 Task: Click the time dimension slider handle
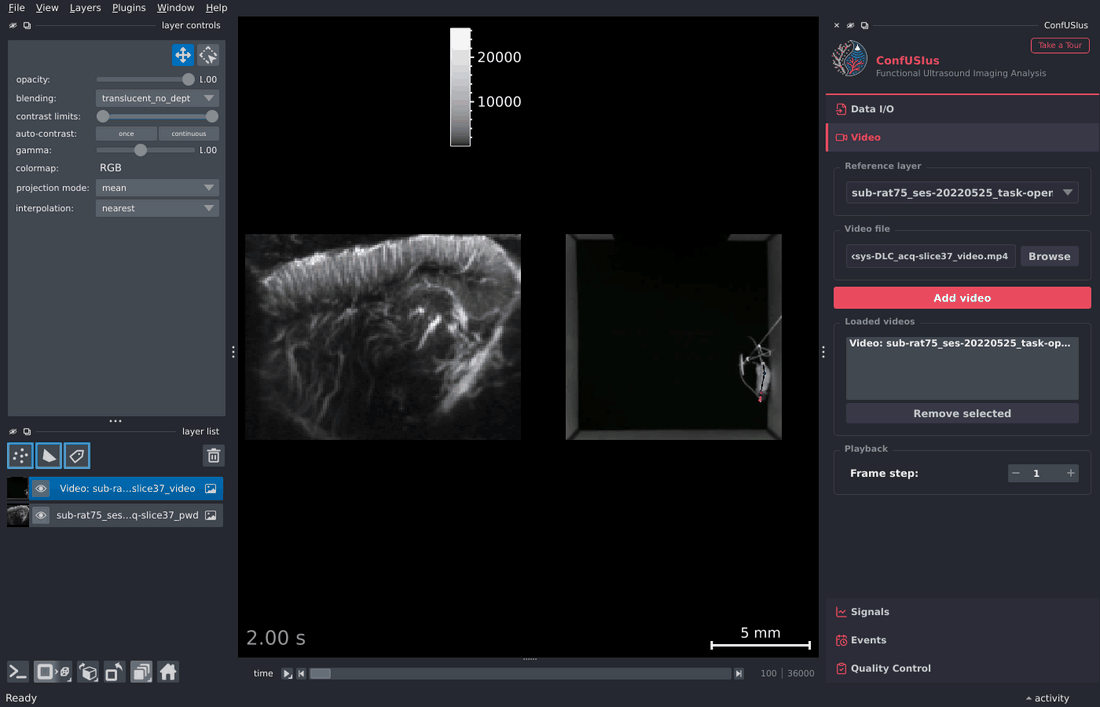pyautogui.click(x=320, y=673)
